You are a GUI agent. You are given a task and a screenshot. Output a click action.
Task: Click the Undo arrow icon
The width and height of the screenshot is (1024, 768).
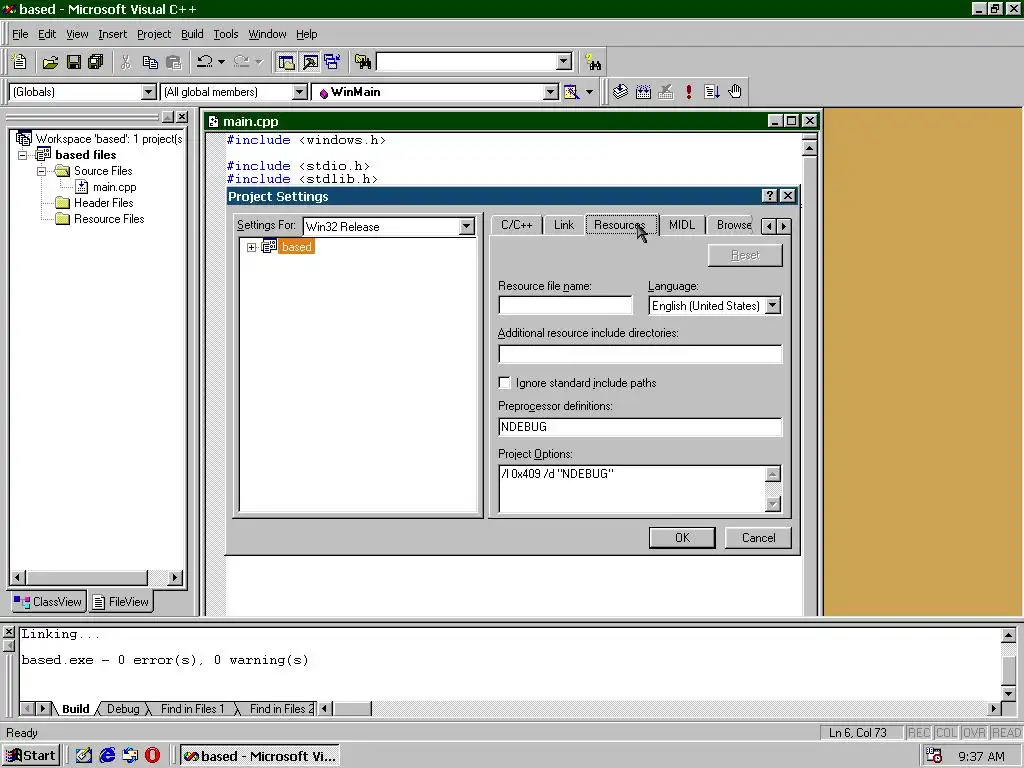click(x=204, y=62)
